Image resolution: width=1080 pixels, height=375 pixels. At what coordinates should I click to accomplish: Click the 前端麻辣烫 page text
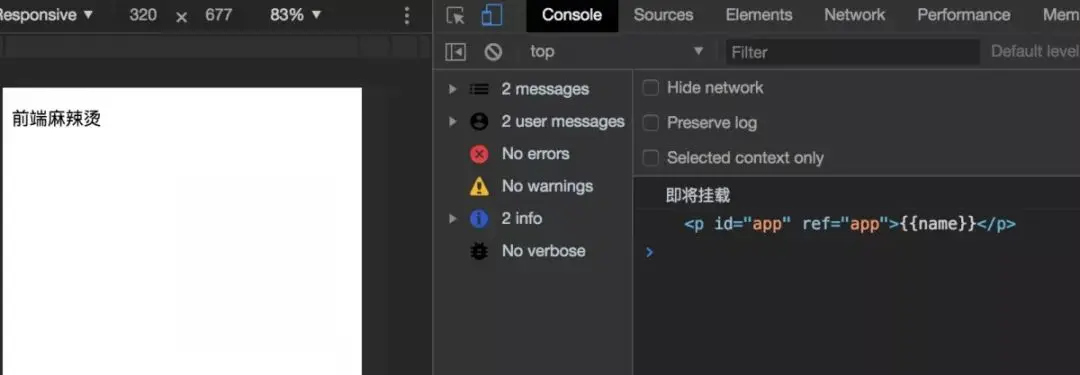click(x=56, y=119)
